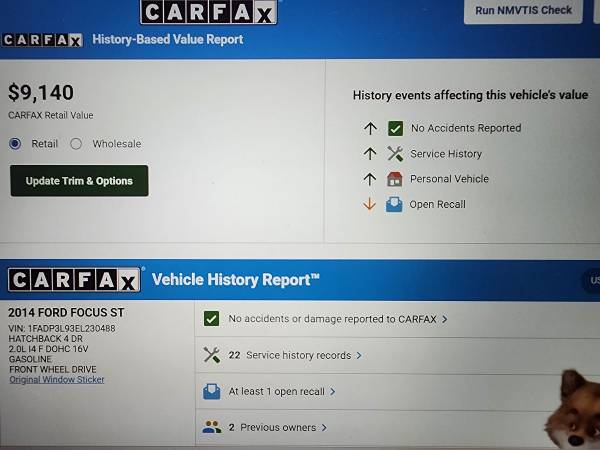Expand the 22 Service history records row
600x450 pixels.
click(358, 355)
